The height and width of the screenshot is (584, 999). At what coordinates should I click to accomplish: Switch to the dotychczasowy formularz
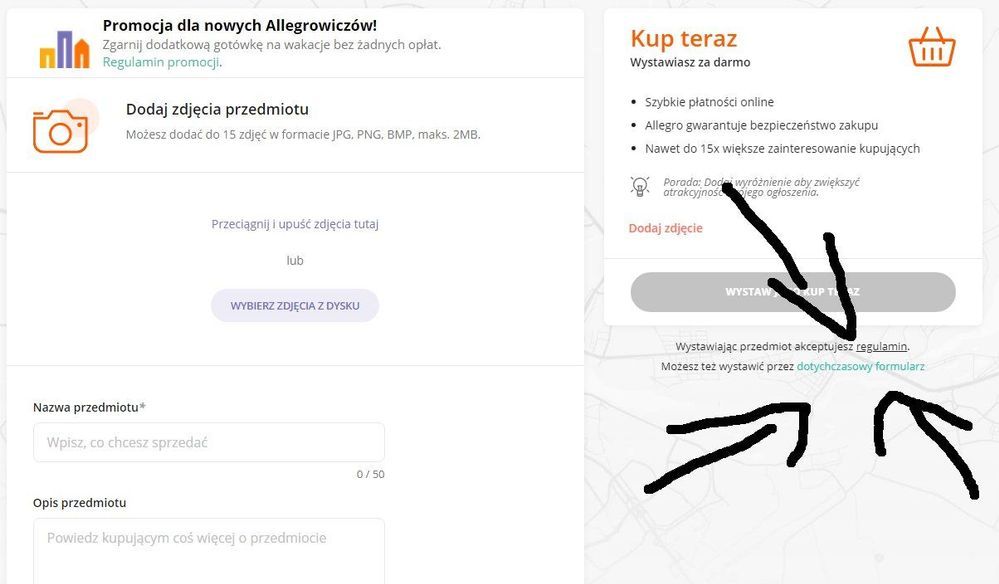pos(860,367)
